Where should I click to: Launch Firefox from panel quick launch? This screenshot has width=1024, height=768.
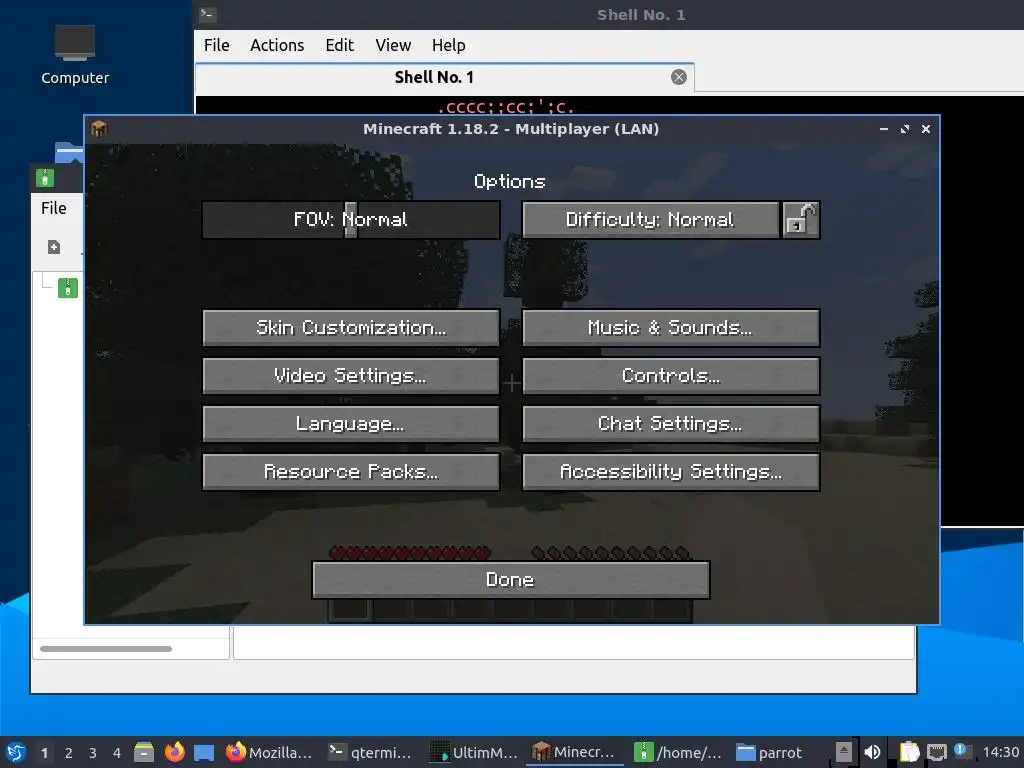[174, 752]
